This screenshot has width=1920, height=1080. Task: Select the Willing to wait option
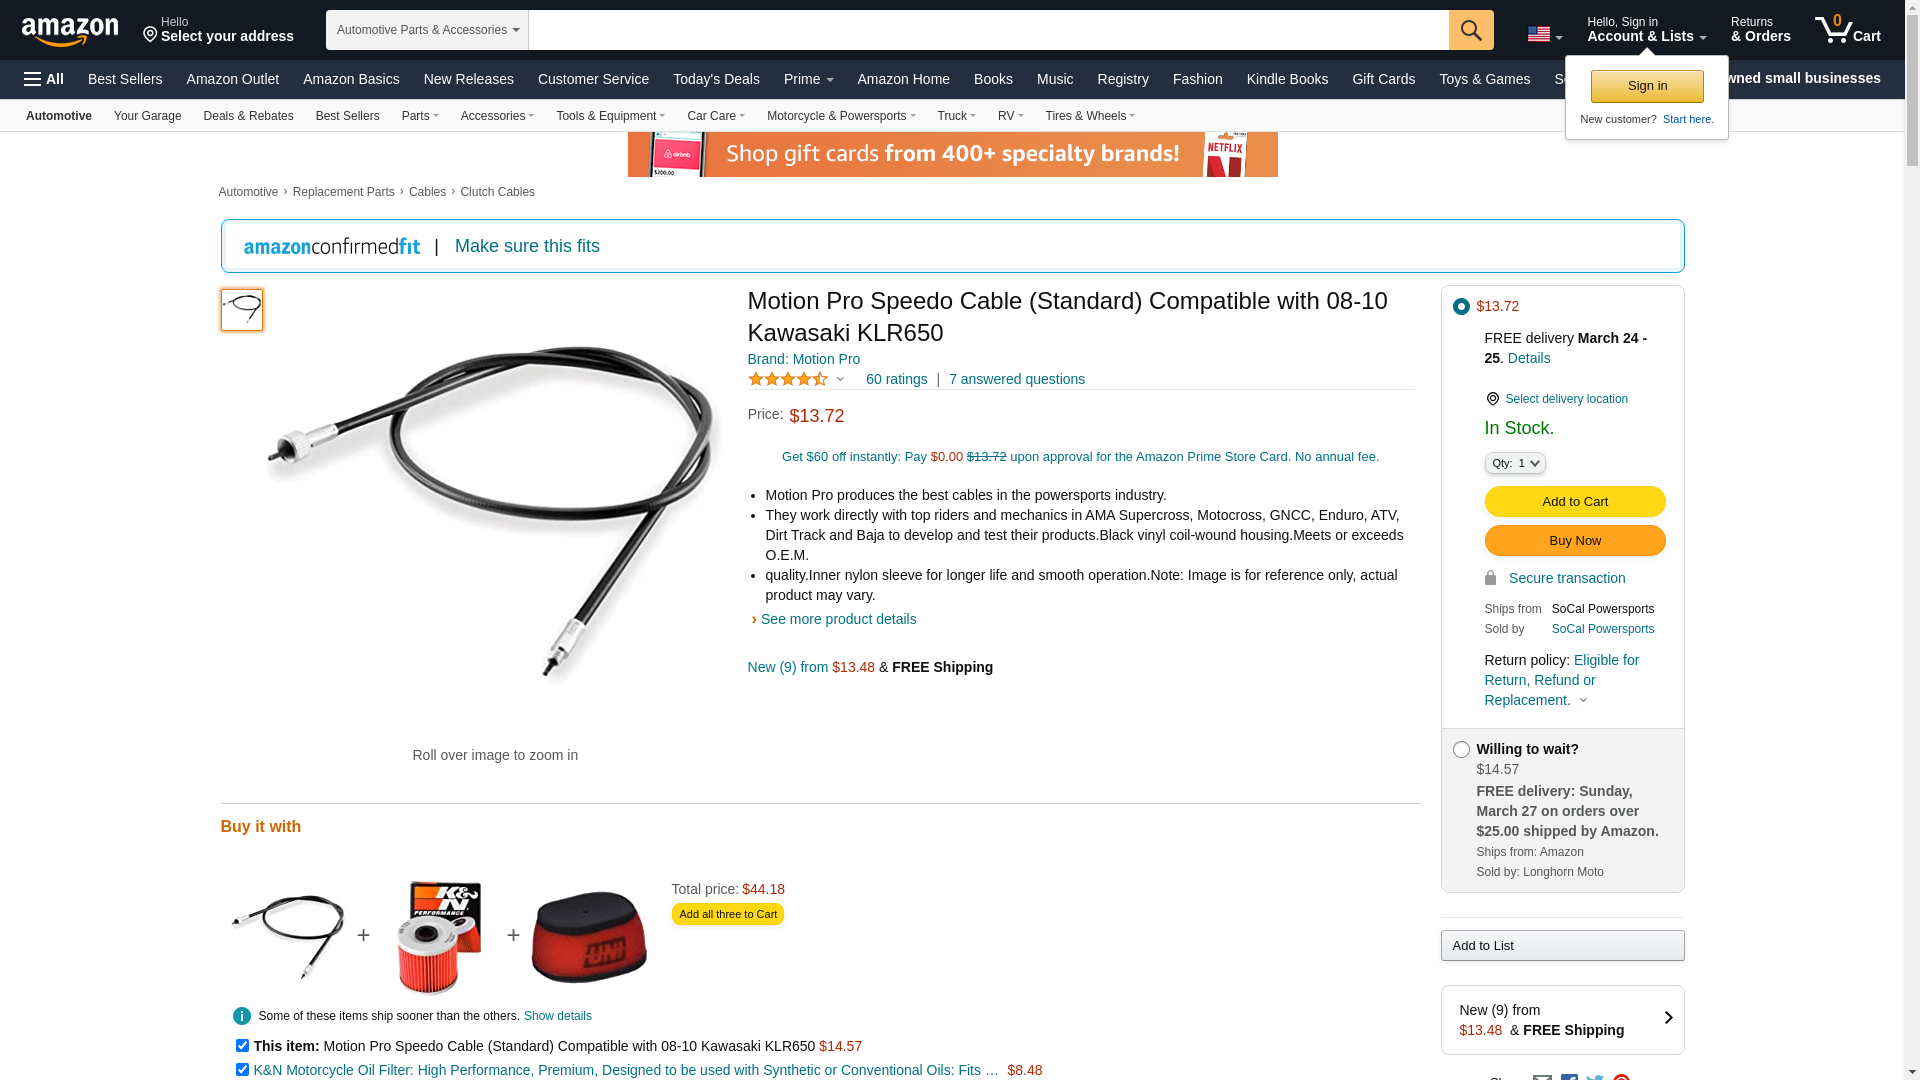click(x=1461, y=750)
